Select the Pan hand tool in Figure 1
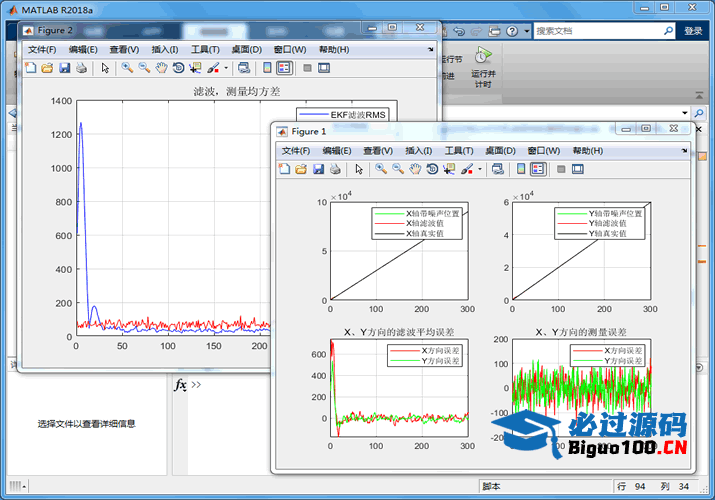Viewport: 715px width, 500px height. coord(414,169)
